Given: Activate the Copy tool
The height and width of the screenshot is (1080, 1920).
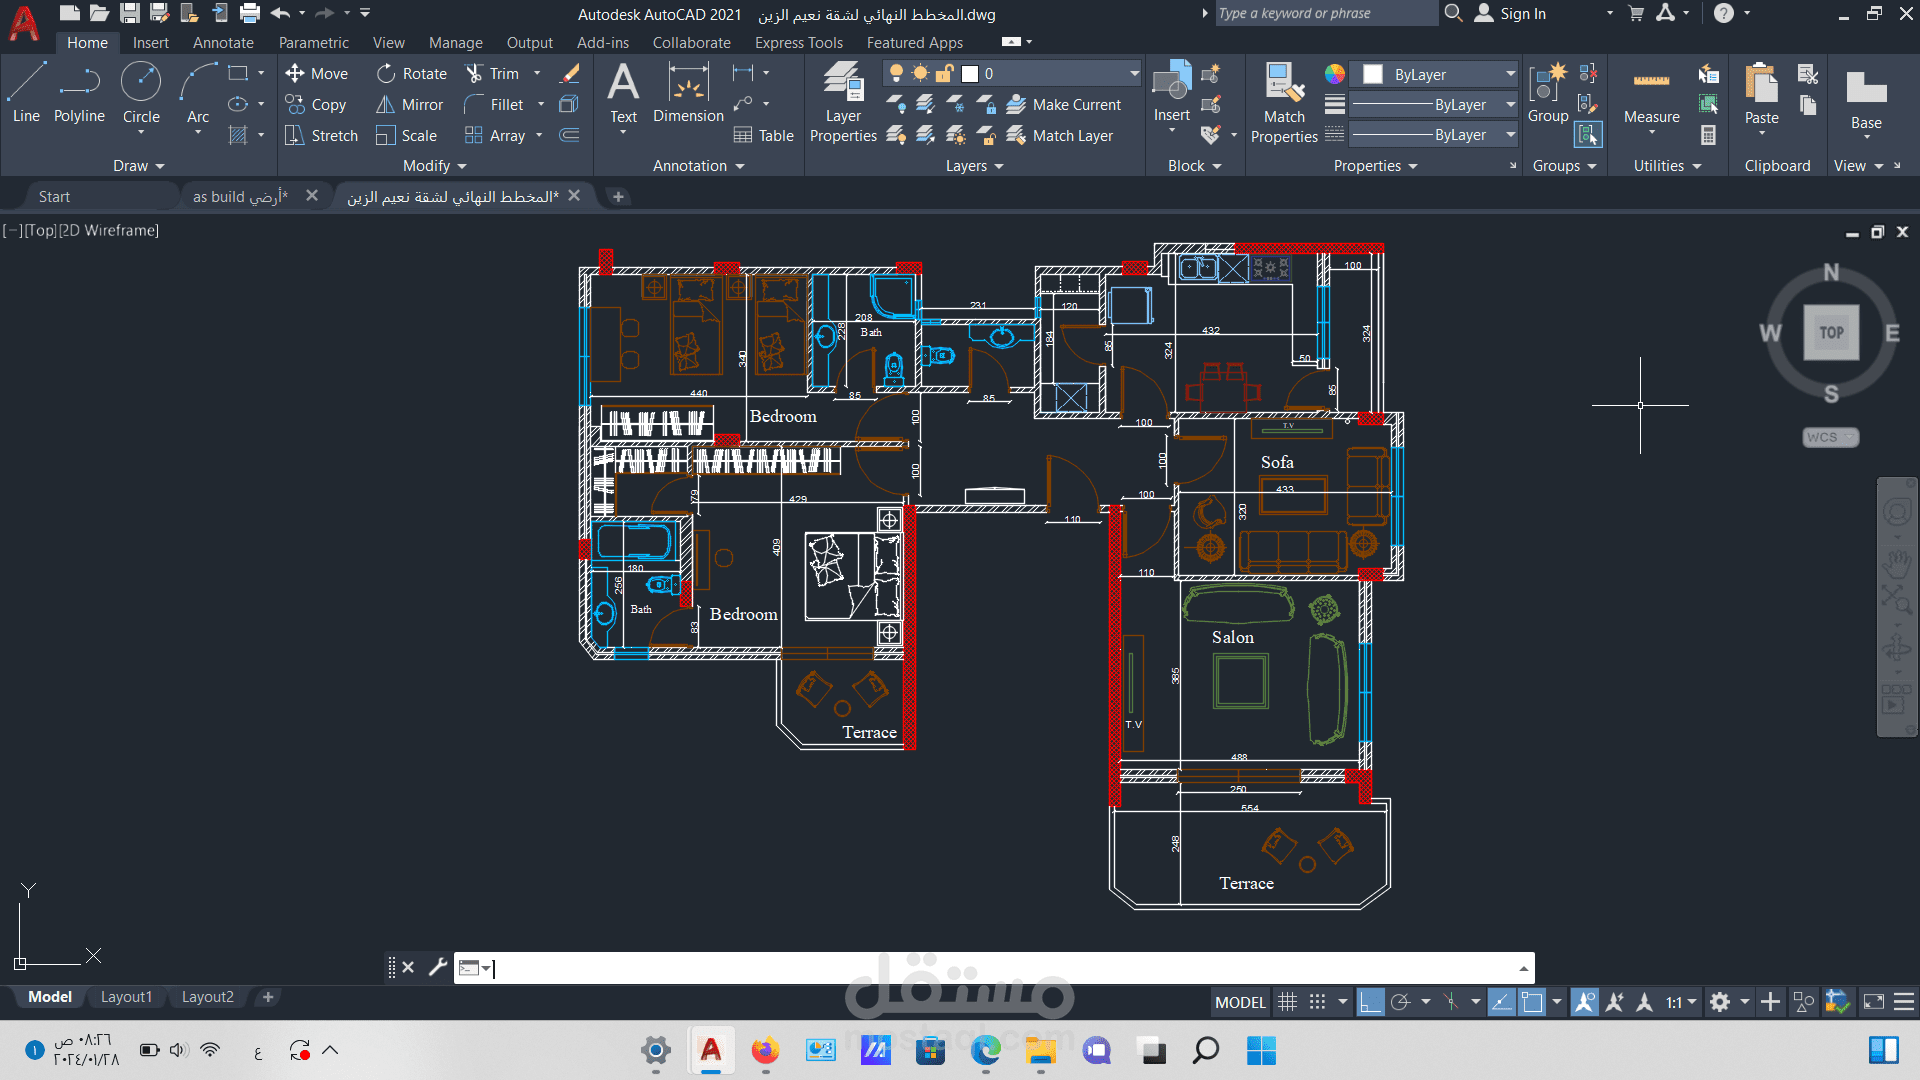Looking at the screenshot, I should [x=316, y=105].
